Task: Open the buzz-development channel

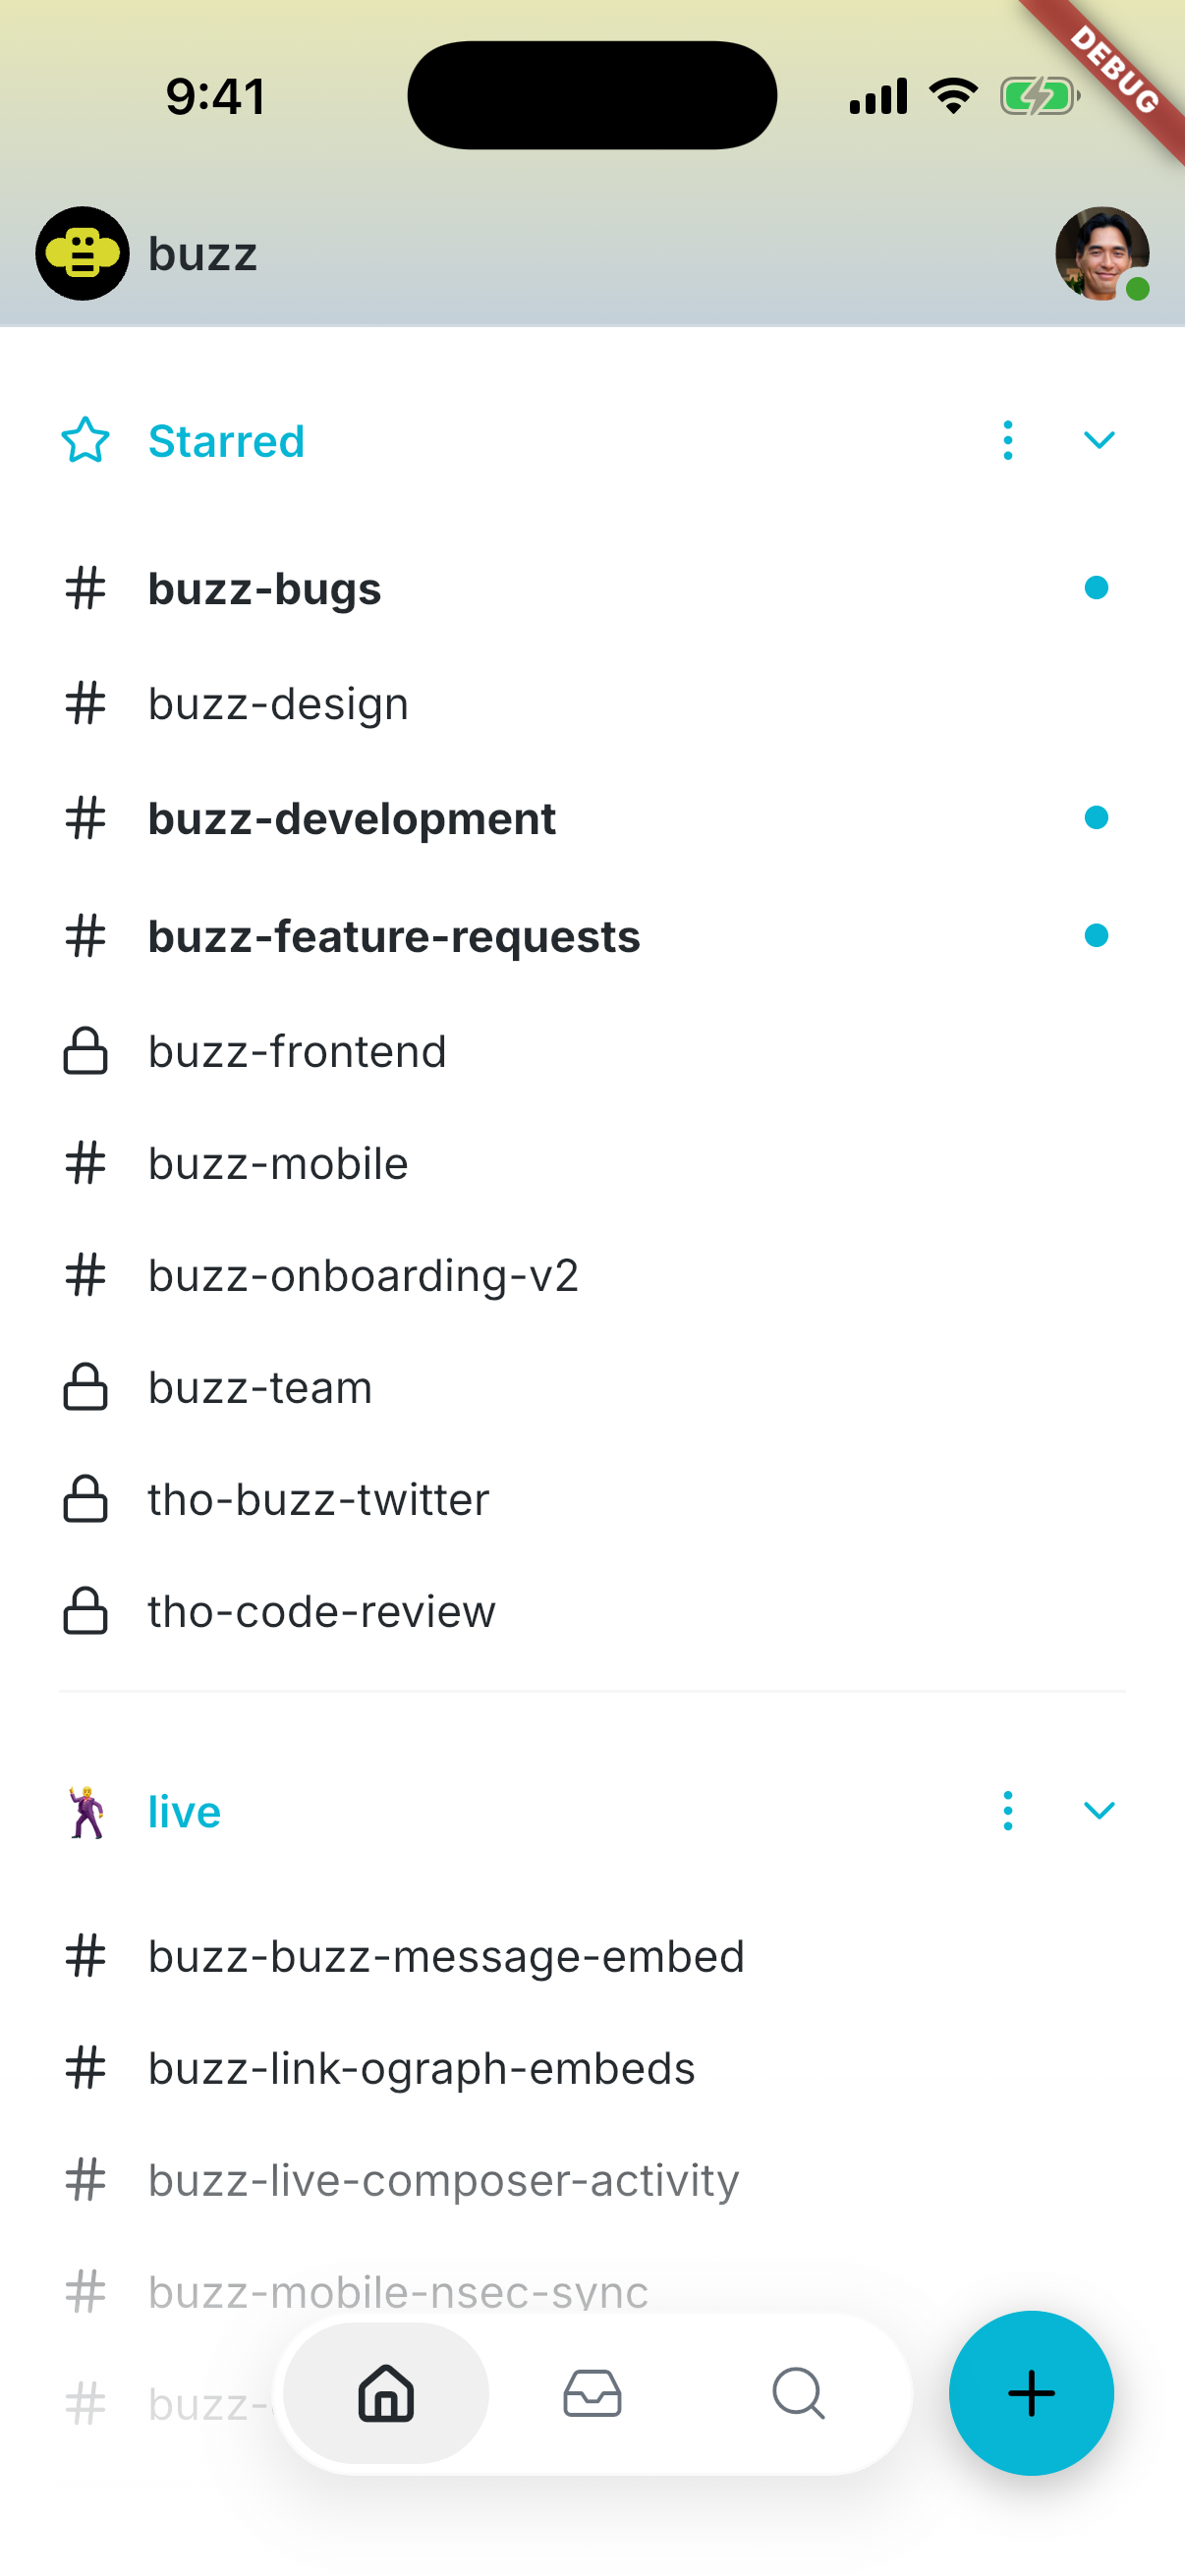Action: (592, 818)
